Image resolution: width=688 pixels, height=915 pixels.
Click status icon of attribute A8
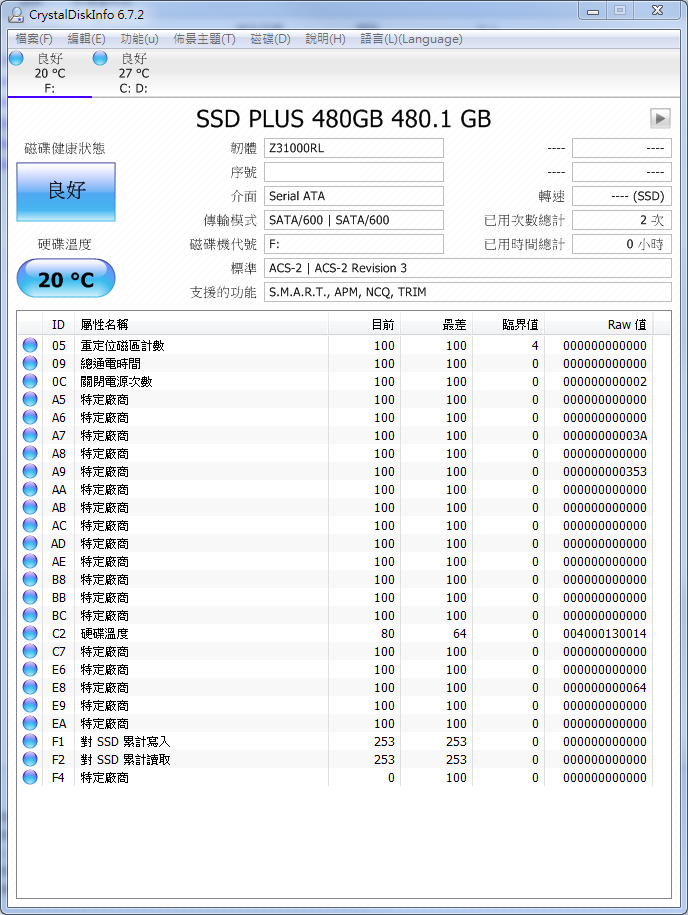click(x=30, y=453)
